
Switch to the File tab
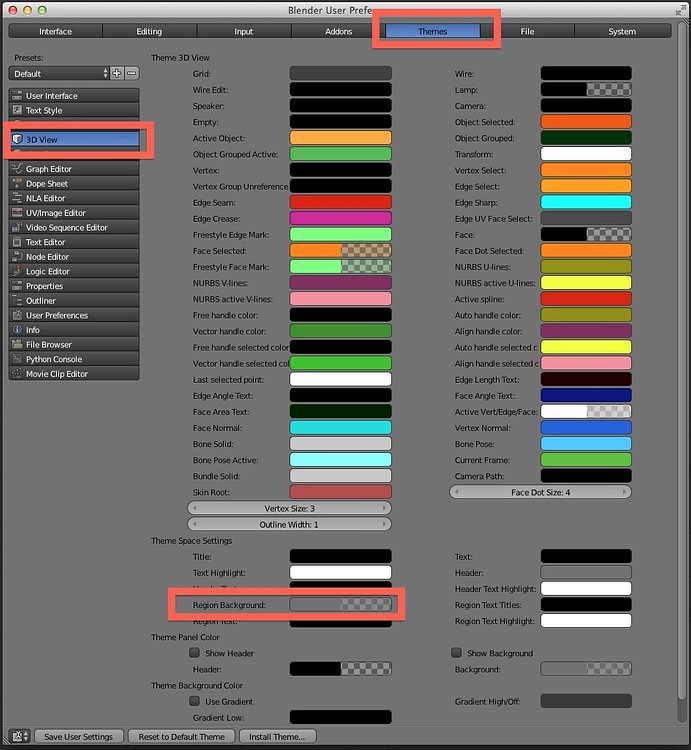pos(527,31)
